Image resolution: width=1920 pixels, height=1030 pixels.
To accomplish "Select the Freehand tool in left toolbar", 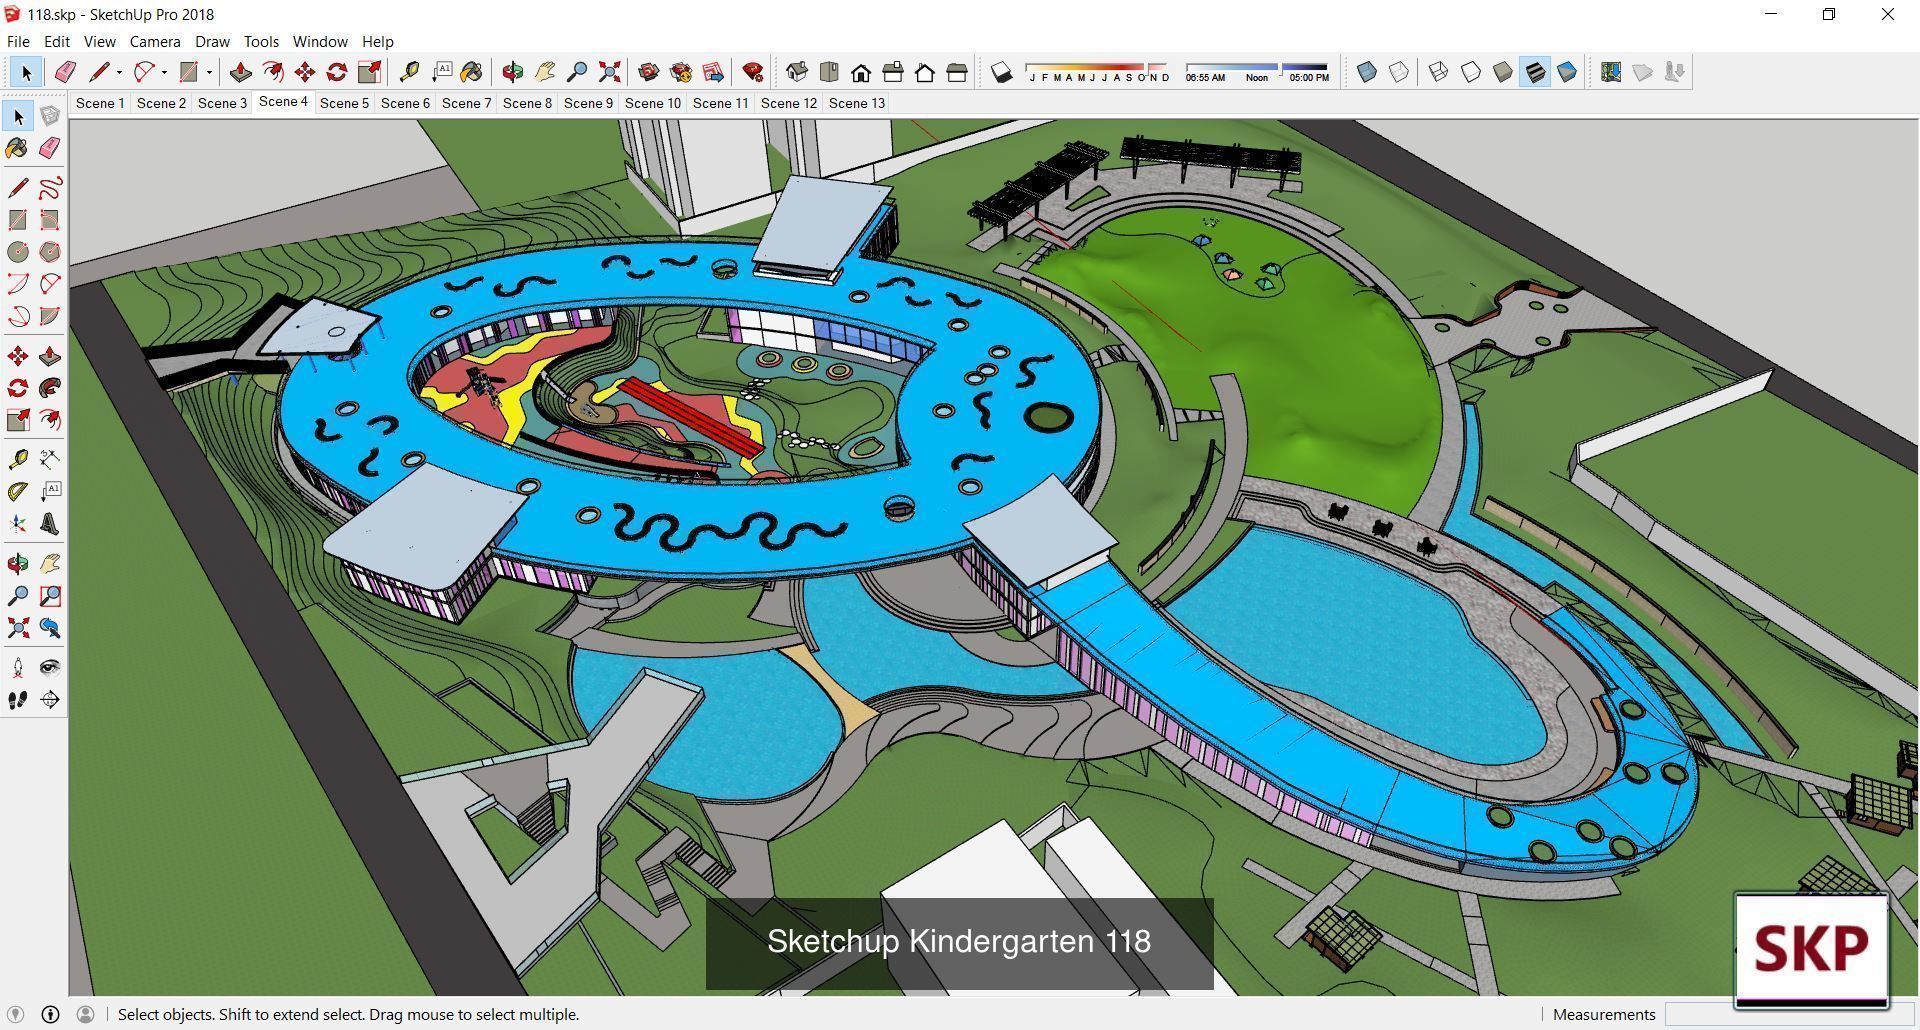I will tap(50, 188).
